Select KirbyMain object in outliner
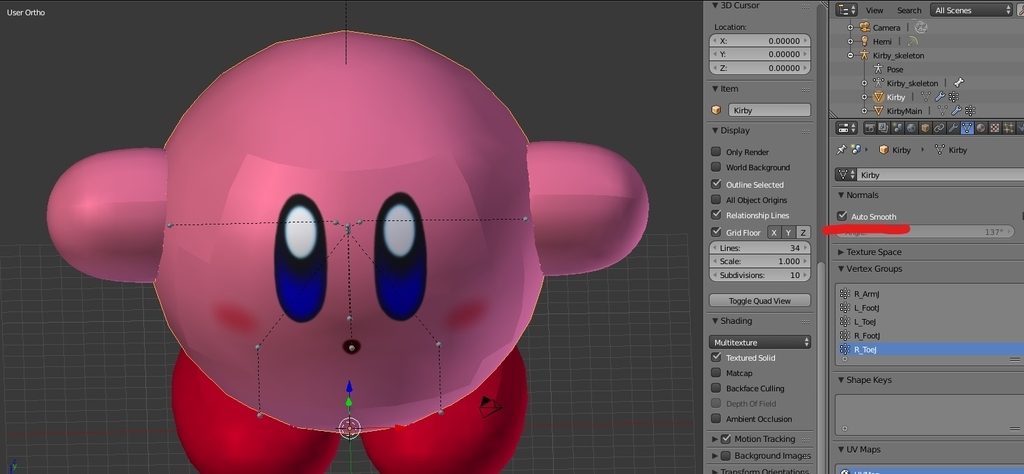 904,111
